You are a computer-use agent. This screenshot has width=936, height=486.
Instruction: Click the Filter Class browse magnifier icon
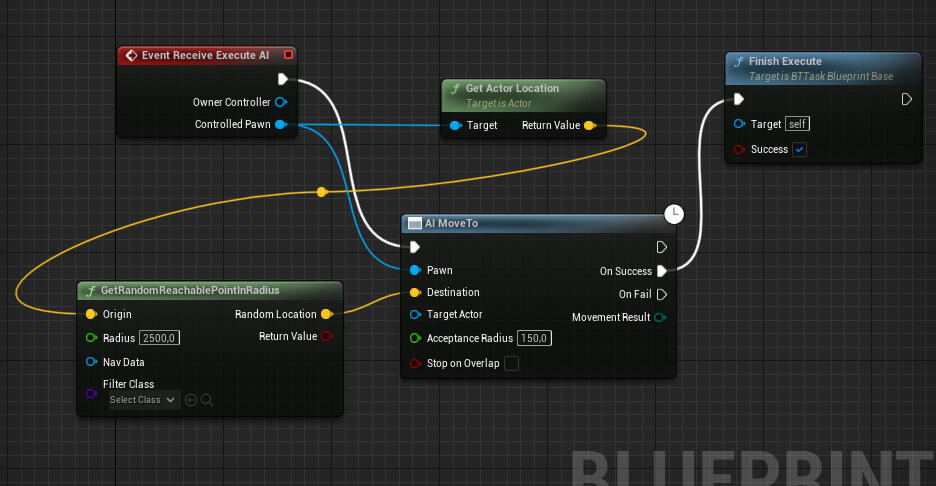207,400
